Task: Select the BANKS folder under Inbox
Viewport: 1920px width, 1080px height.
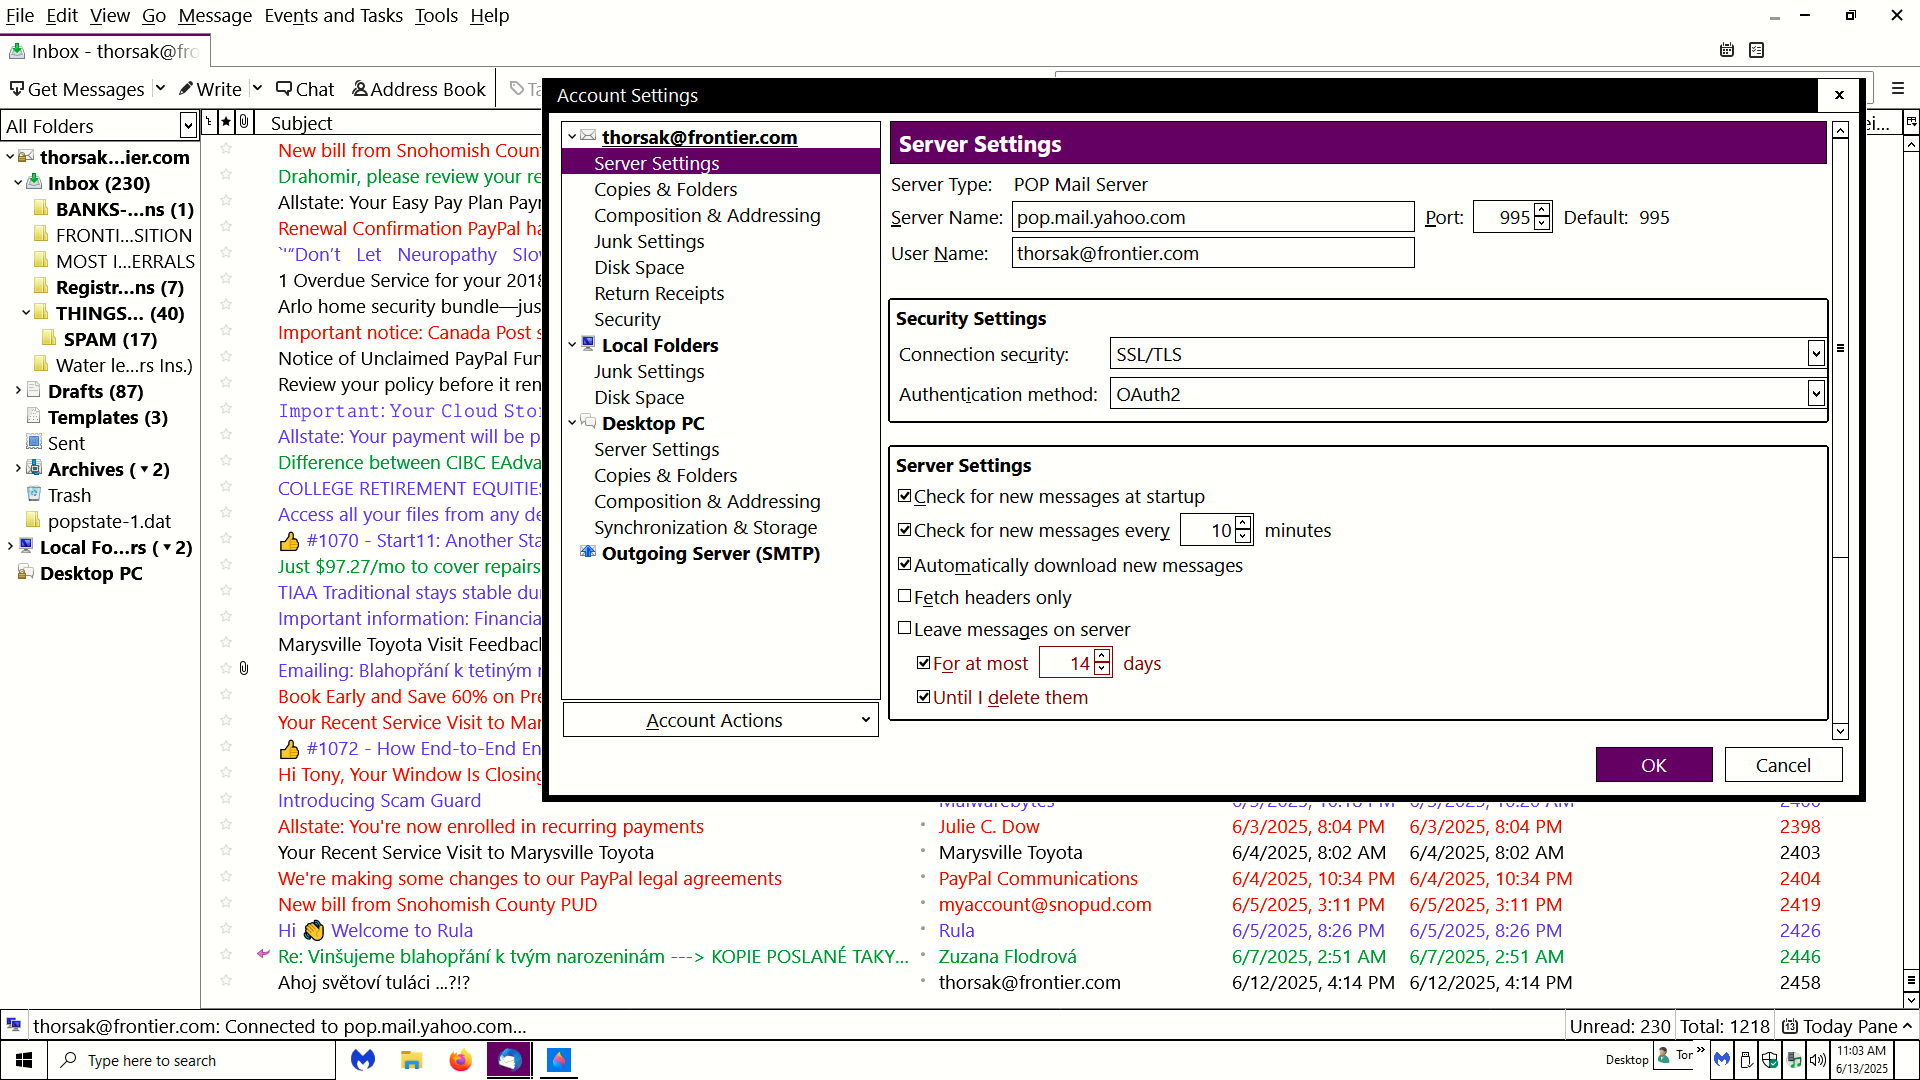Action: (124, 209)
